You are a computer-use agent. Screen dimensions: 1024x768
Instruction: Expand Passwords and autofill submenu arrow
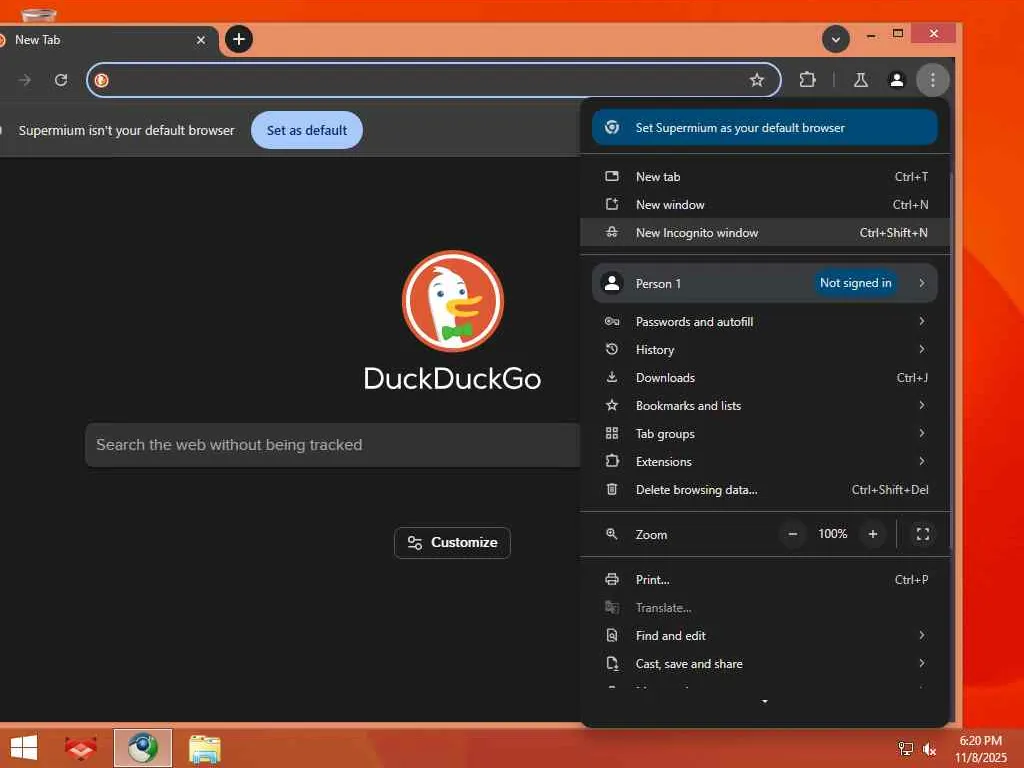pyautogui.click(x=921, y=321)
